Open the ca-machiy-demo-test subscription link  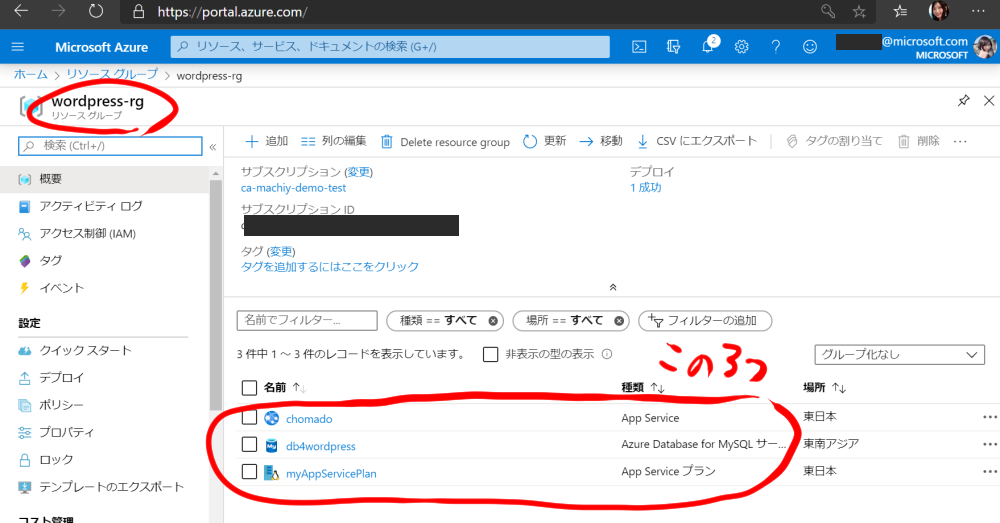coord(293,188)
